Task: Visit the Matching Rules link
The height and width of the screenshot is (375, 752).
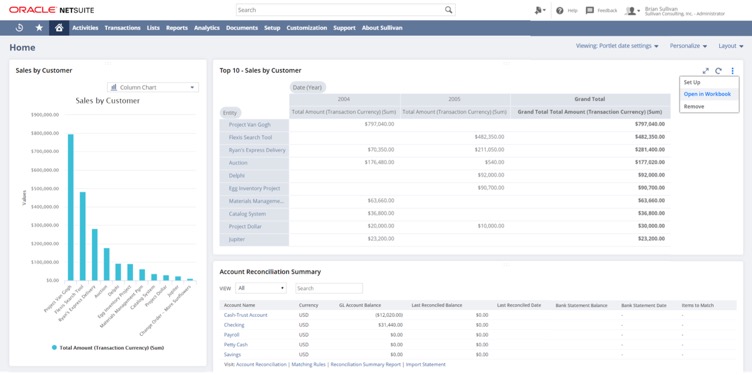Action: click(x=309, y=364)
